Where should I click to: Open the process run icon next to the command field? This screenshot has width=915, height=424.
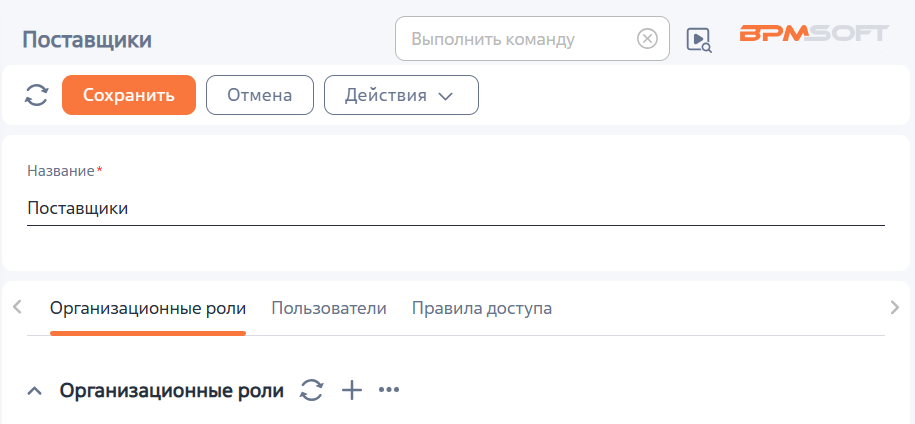[699, 40]
